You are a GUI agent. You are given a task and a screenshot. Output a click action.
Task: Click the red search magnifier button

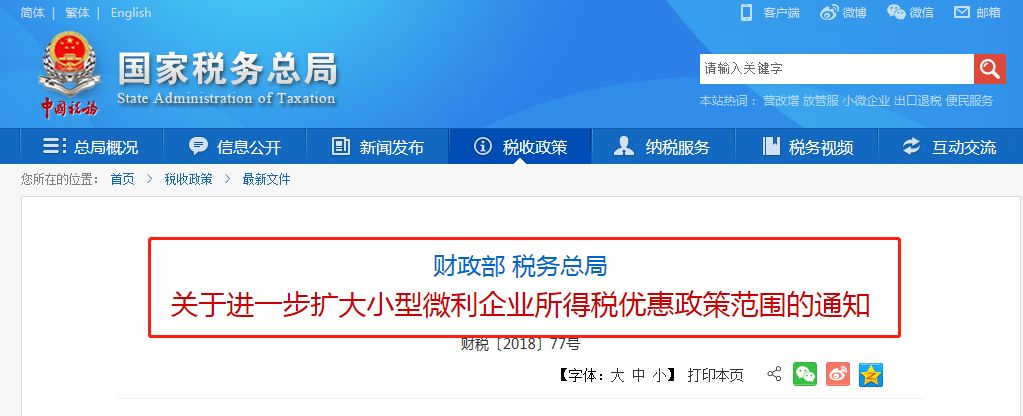(990, 68)
